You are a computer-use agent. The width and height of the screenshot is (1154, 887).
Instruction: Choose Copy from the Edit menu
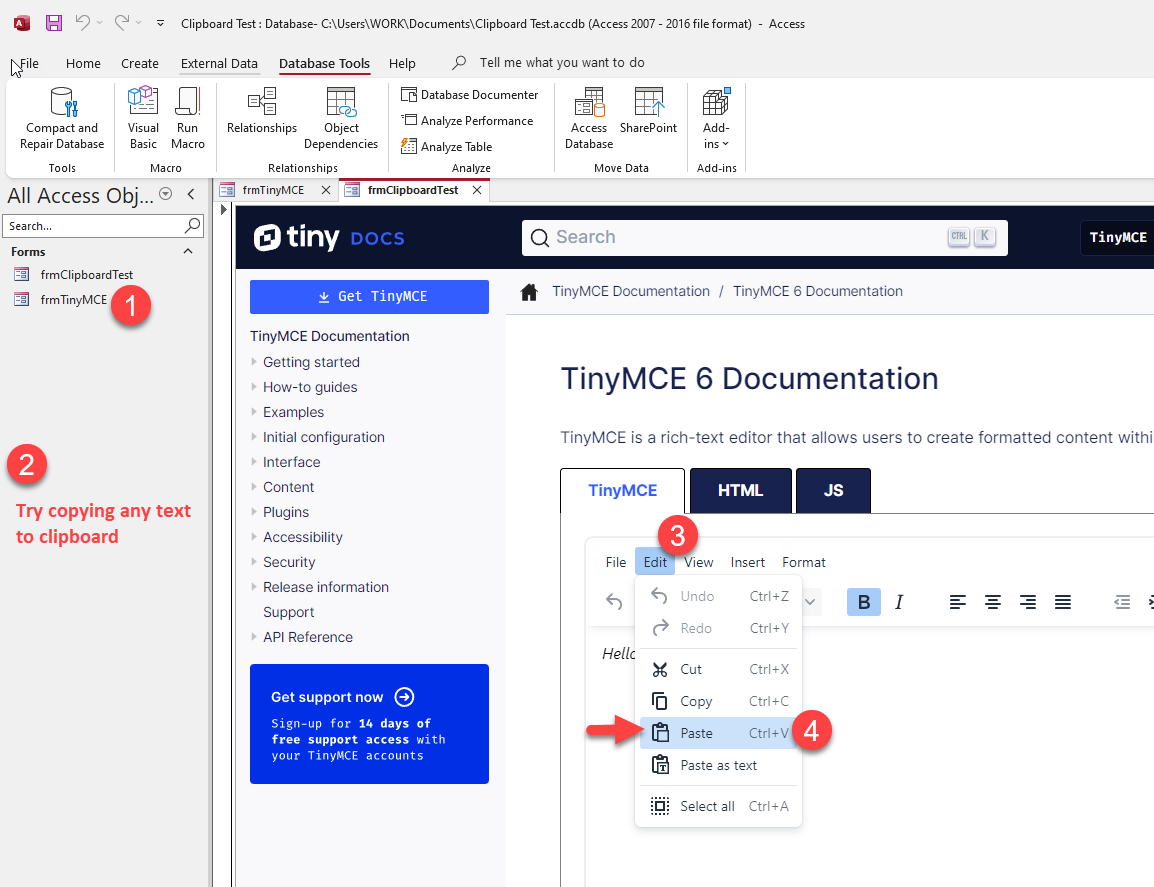pos(718,702)
